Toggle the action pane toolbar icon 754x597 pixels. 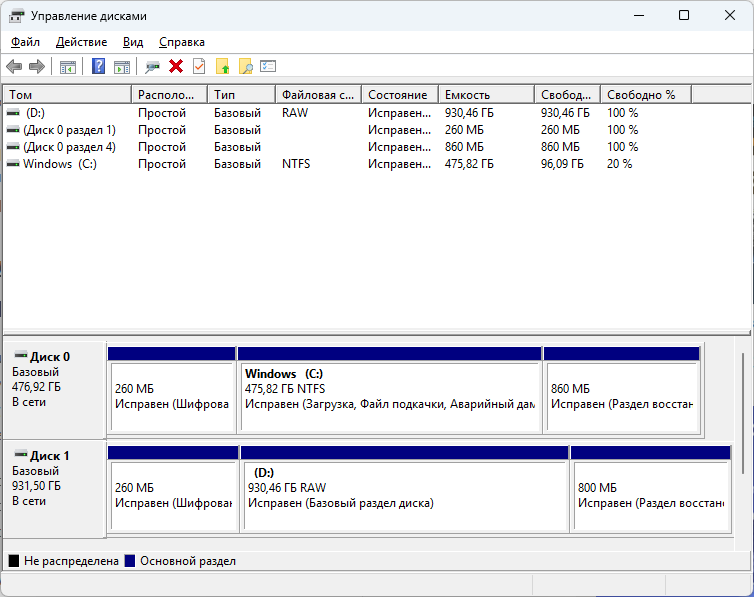click(122, 66)
